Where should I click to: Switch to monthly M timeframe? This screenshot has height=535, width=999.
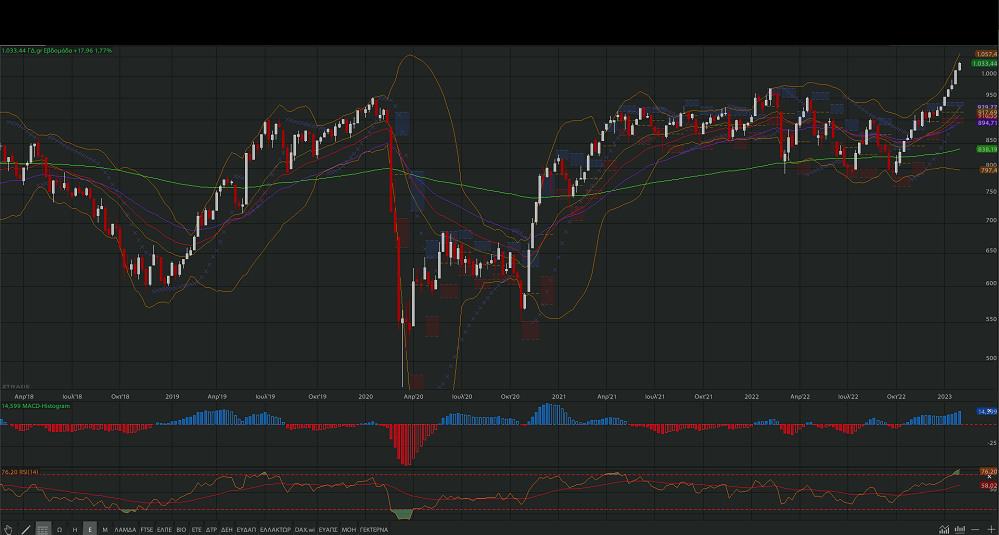pos(105,529)
